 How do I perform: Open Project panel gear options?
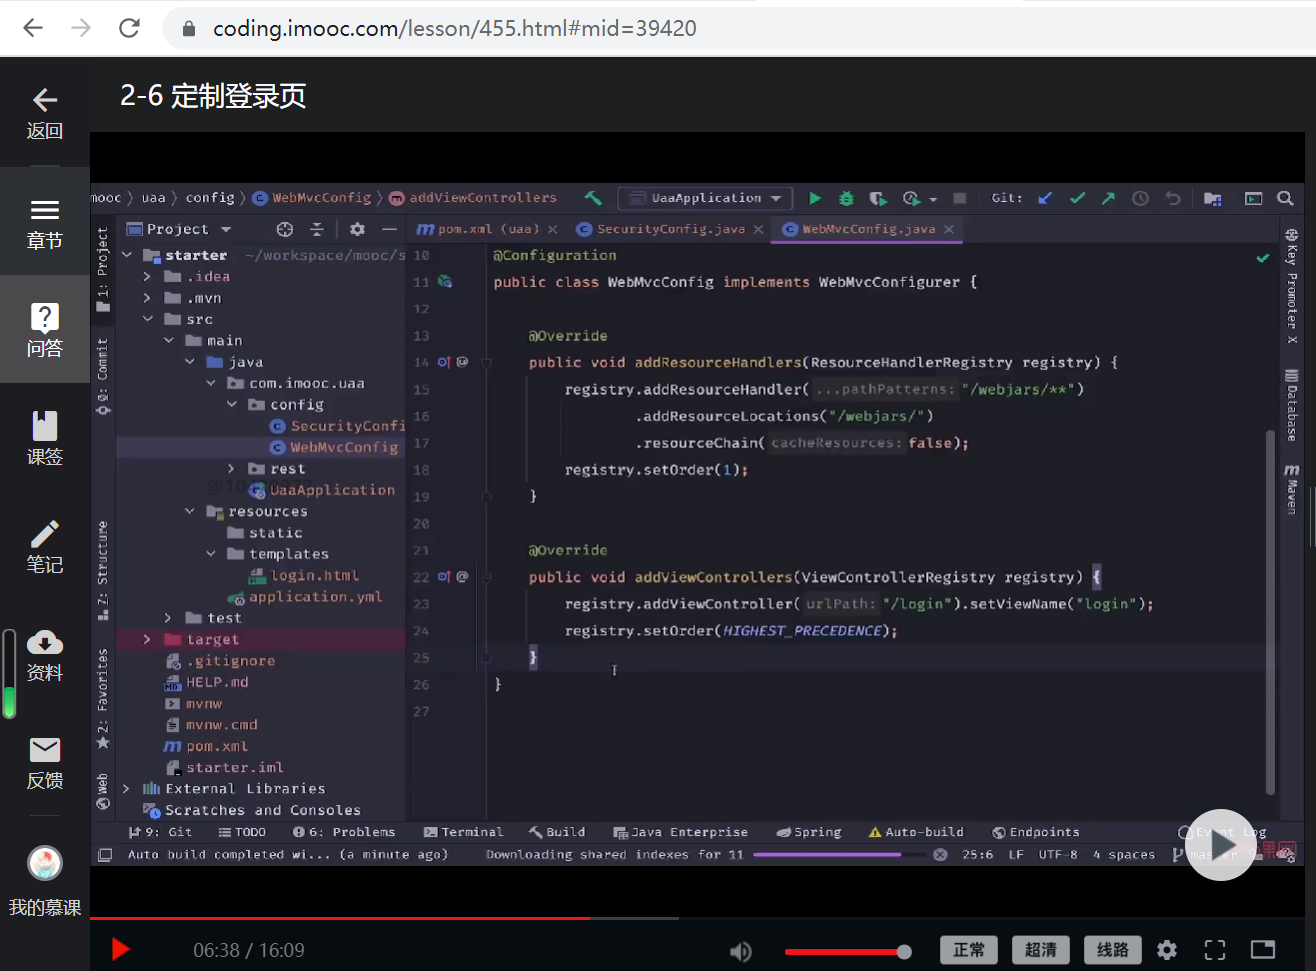[357, 229]
